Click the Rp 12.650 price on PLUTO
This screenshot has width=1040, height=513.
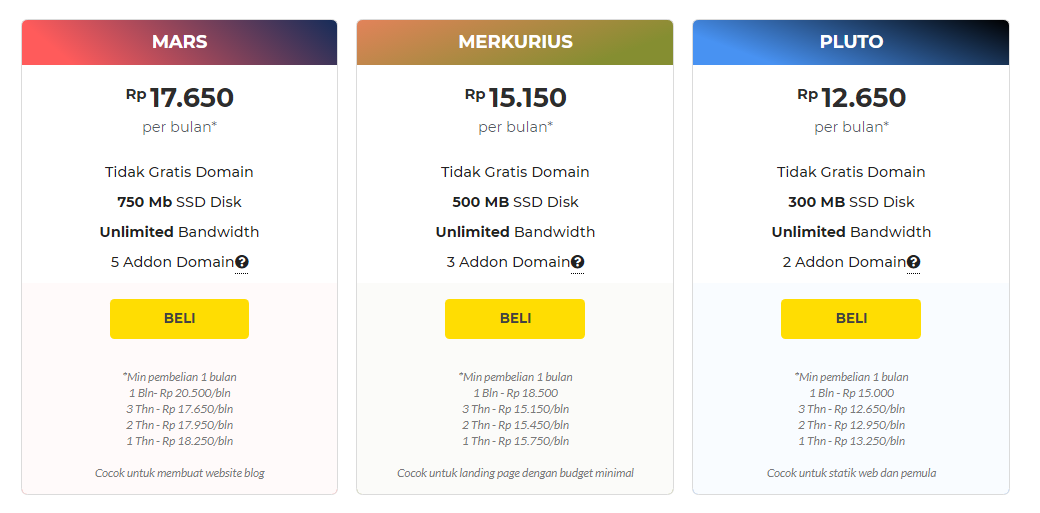(852, 98)
